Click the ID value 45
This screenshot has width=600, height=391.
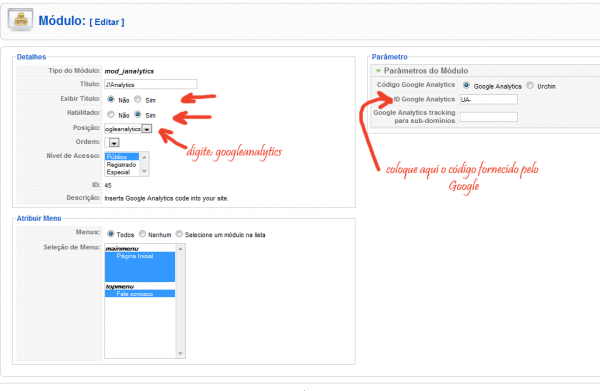[x=108, y=185]
